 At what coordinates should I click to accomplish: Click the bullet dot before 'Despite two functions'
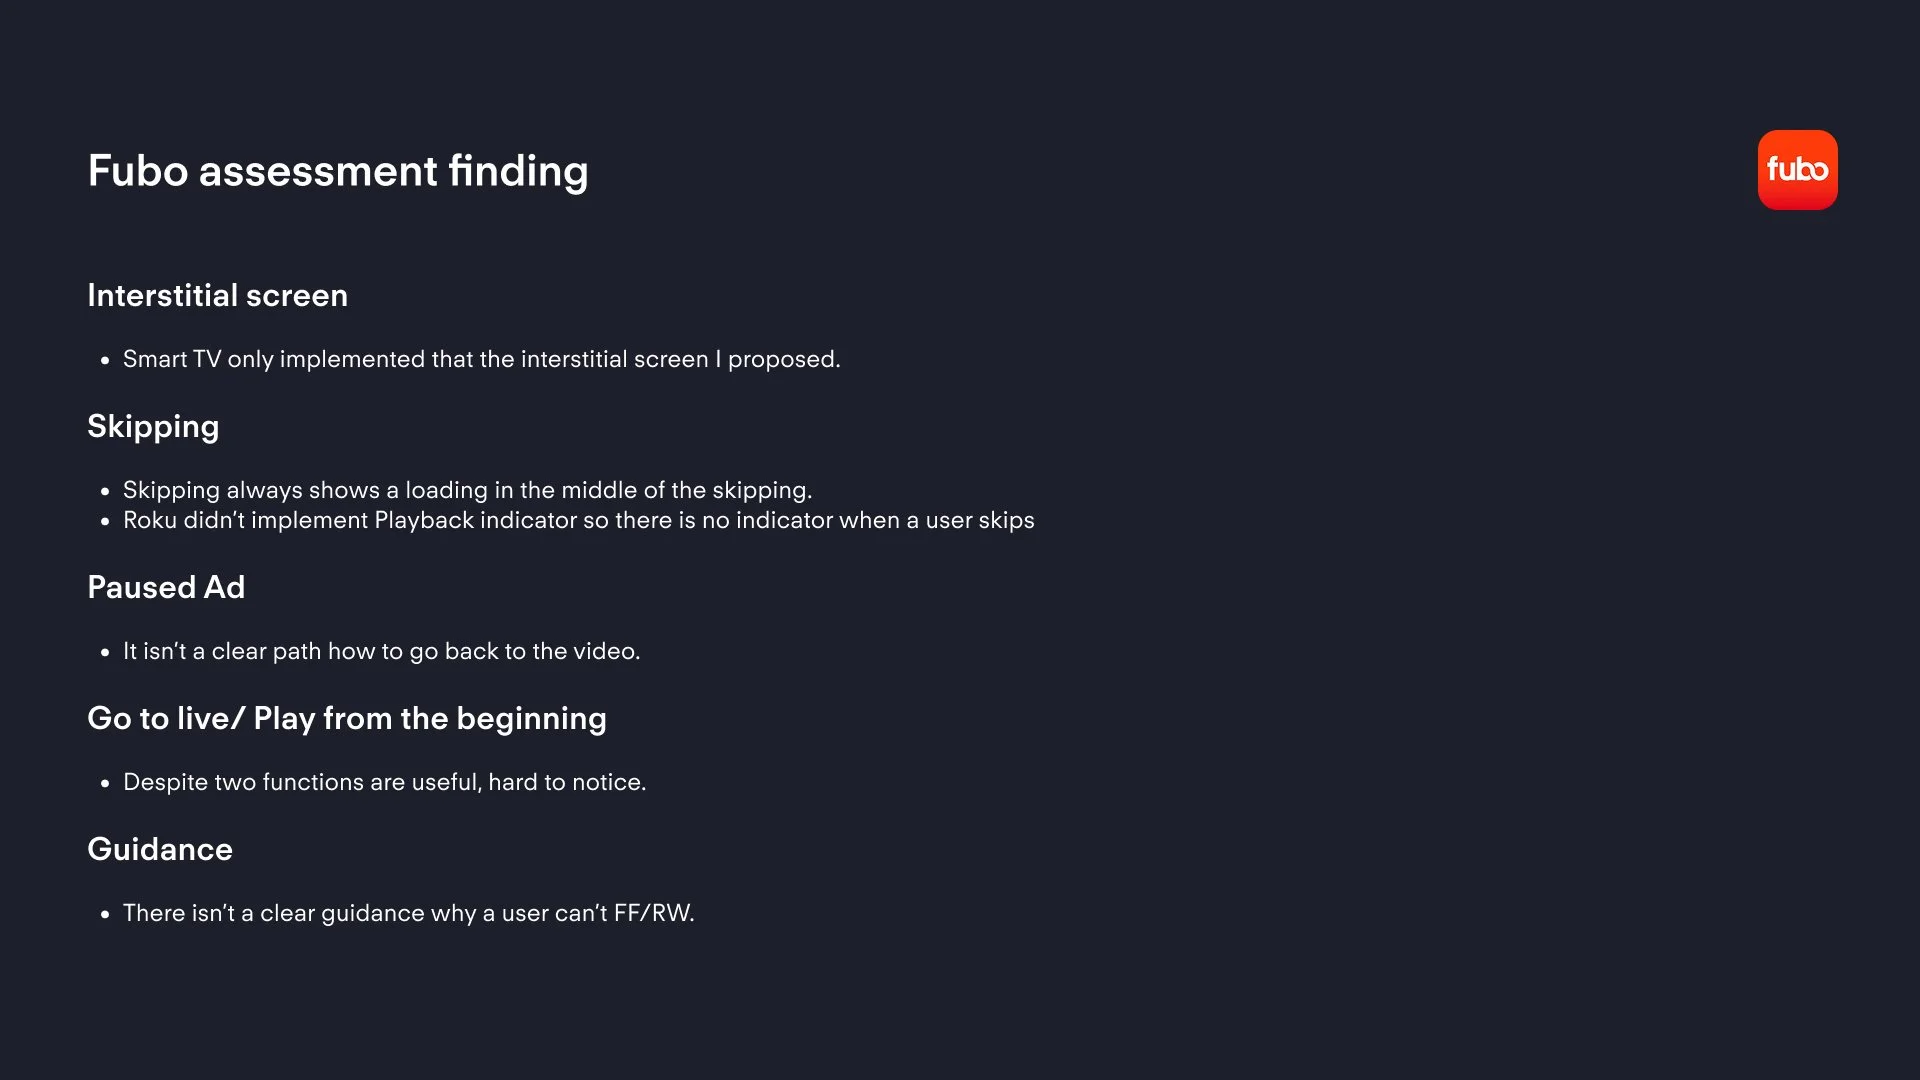point(105,784)
